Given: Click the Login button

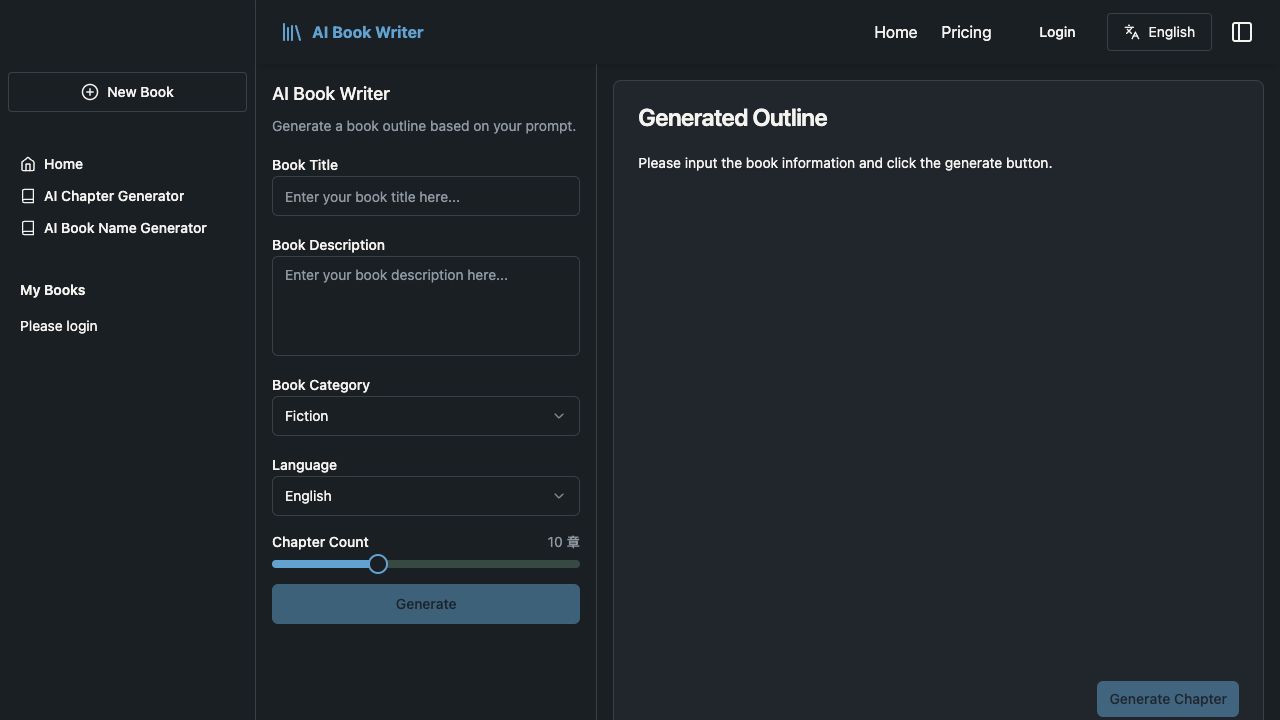Looking at the screenshot, I should click(x=1056, y=32).
